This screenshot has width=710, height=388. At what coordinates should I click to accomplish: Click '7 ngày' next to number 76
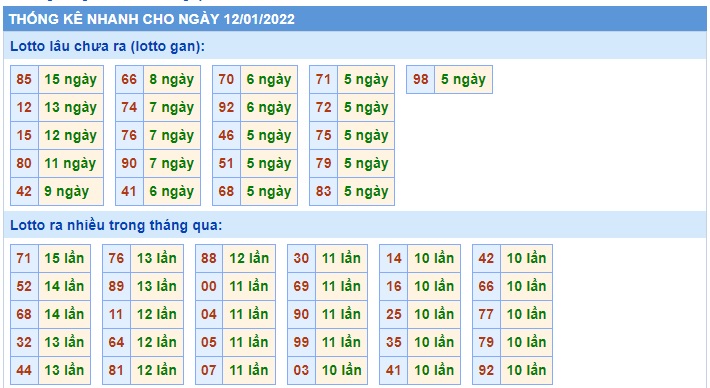tap(172, 135)
